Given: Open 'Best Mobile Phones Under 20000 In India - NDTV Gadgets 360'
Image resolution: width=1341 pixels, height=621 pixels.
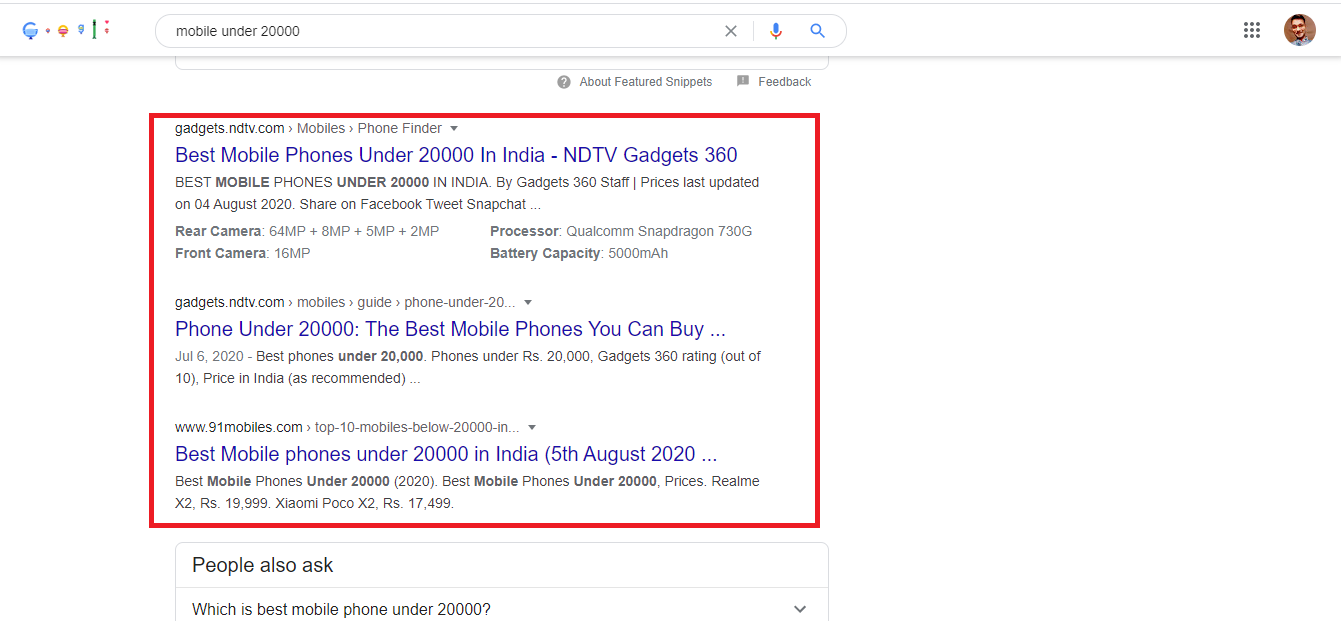Looking at the screenshot, I should 455,155.
